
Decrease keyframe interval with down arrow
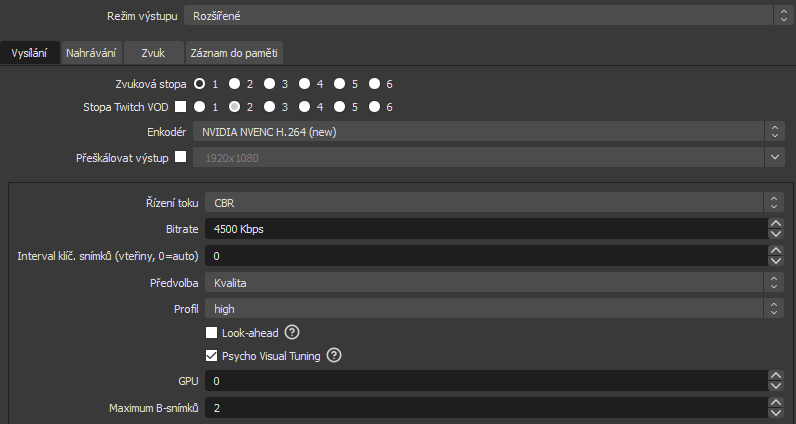[x=776, y=261]
